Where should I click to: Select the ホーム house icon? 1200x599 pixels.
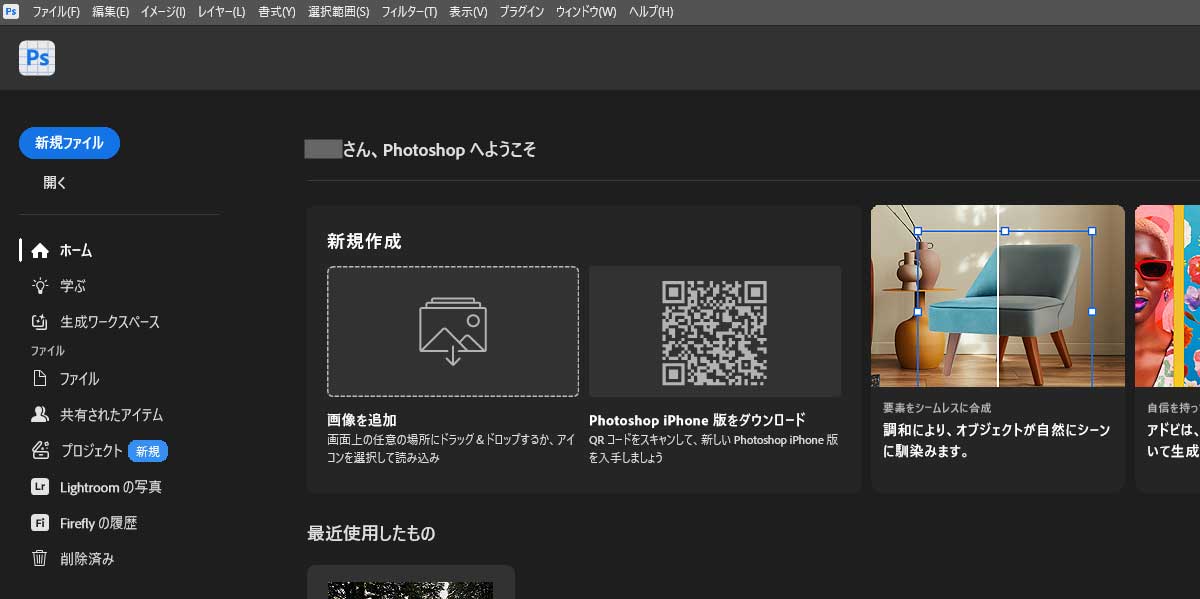click(40, 250)
